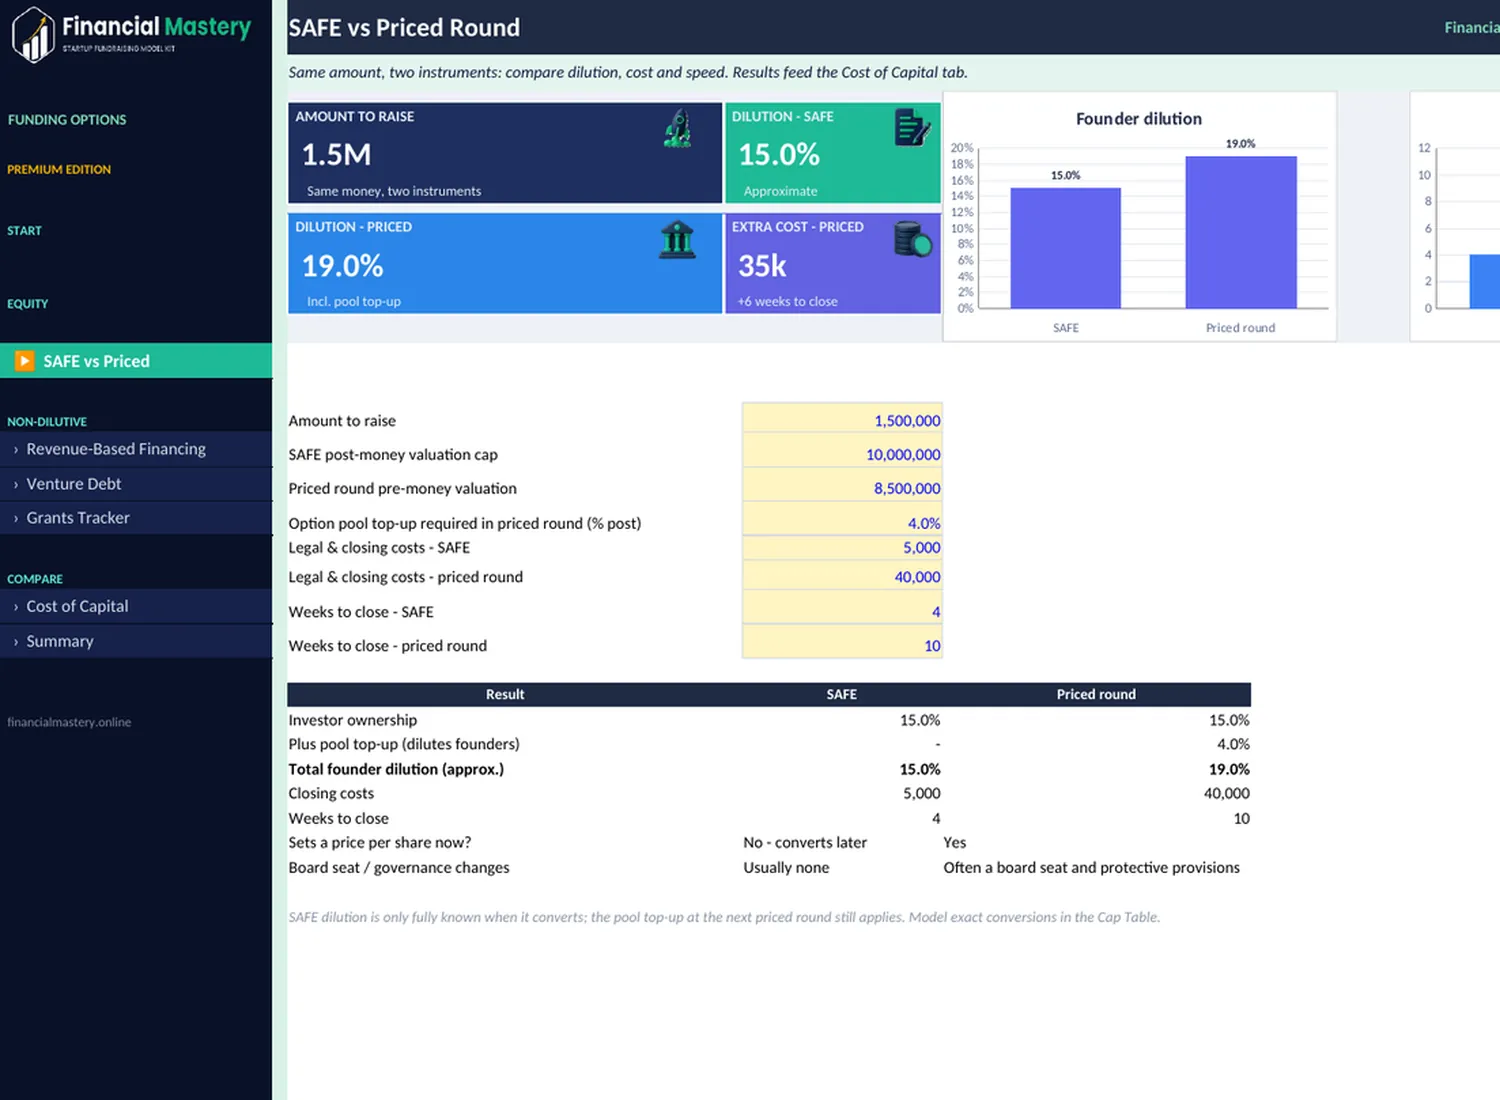Viewport: 1500px width, 1100px height.
Task: Click the SAFE bar in Founder dilution chart
Action: (x=1065, y=248)
